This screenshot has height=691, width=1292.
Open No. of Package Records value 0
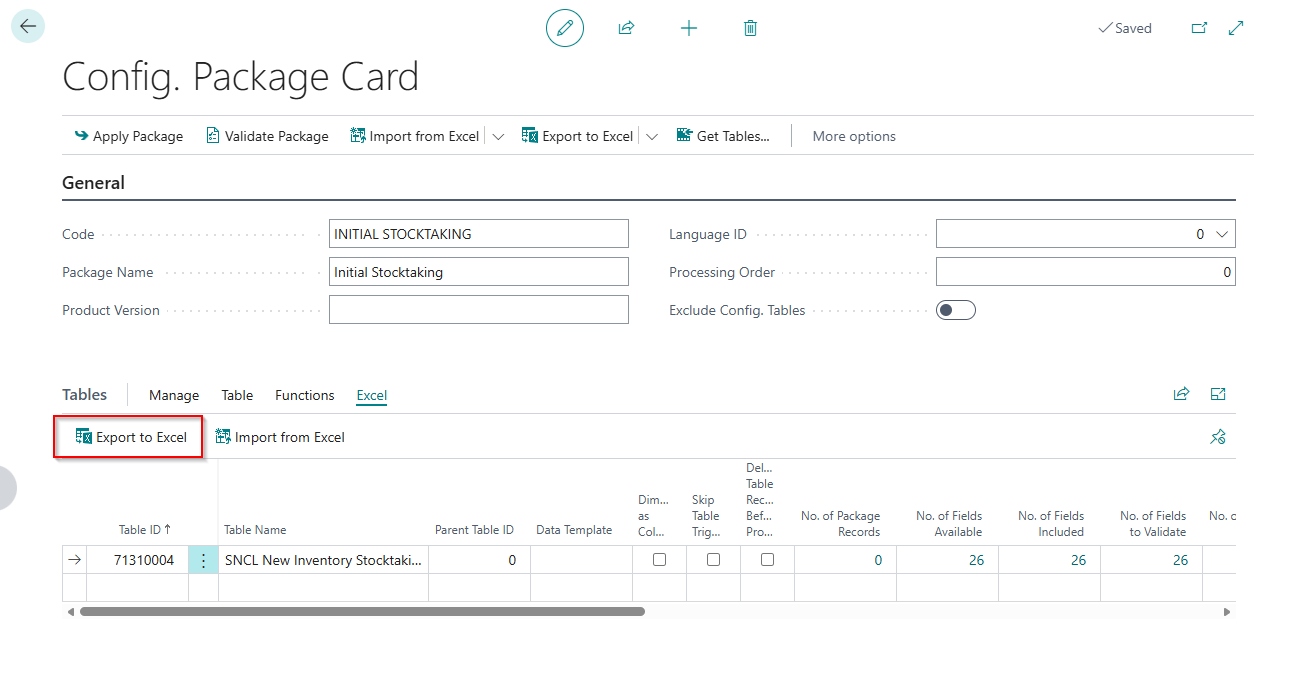[x=878, y=560]
